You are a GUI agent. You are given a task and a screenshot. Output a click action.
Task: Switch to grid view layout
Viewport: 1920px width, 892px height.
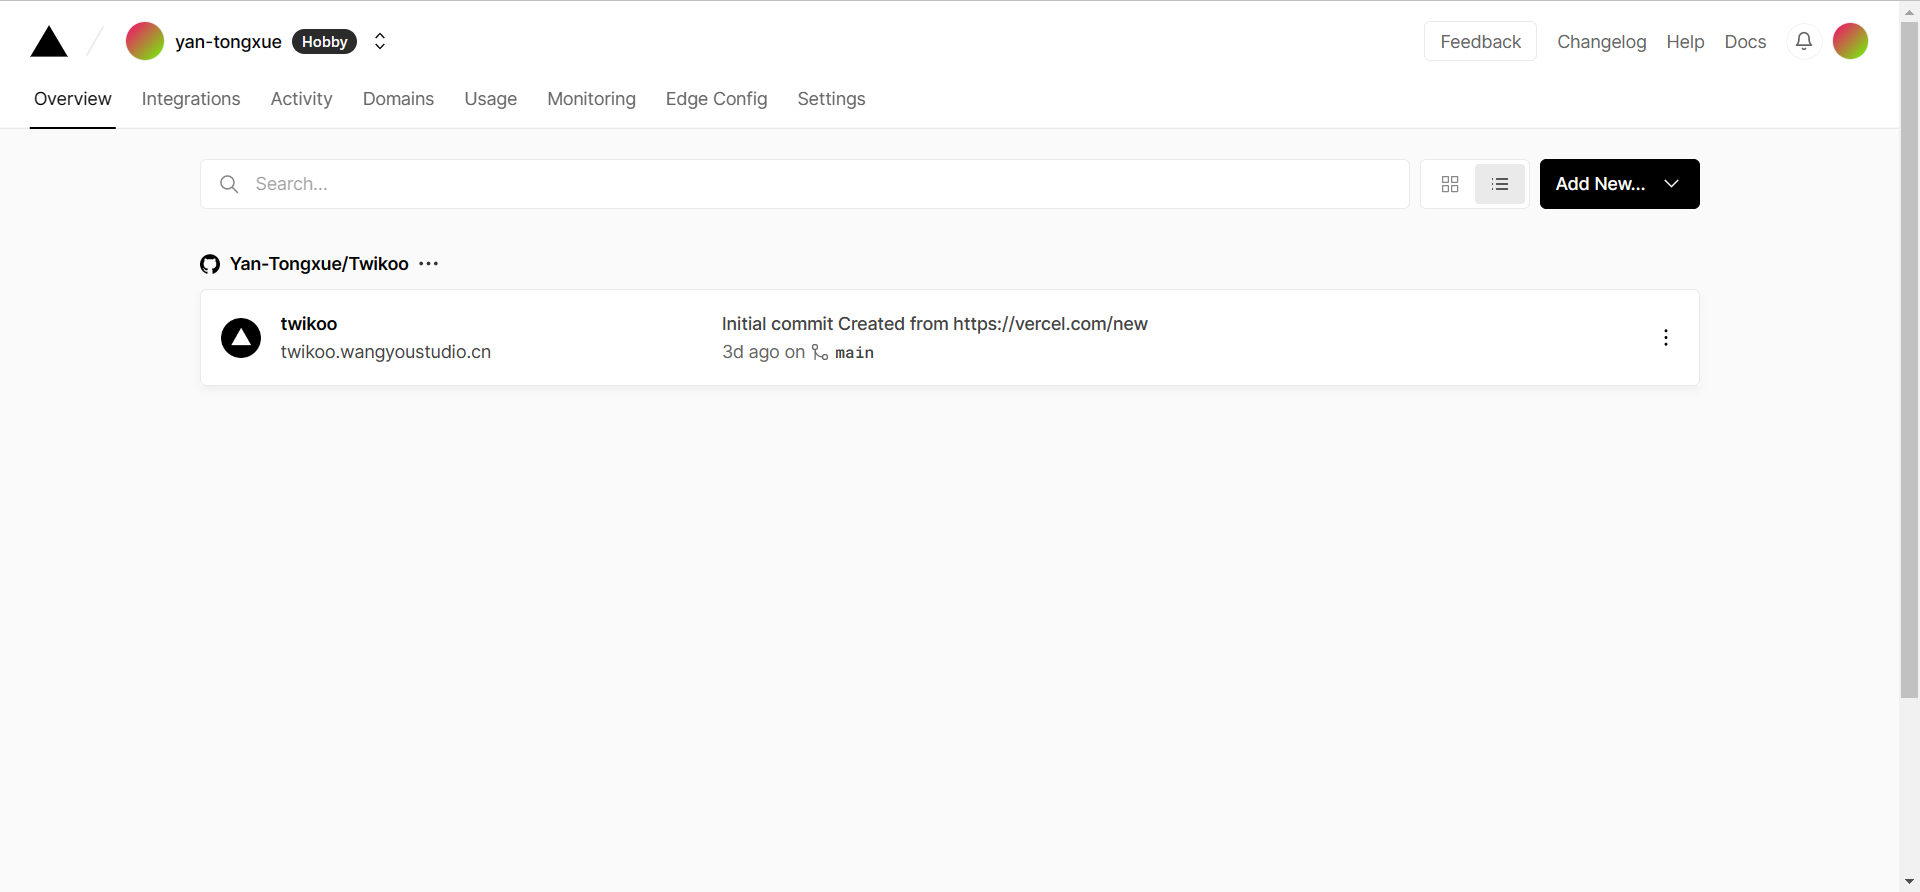pos(1450,184)
